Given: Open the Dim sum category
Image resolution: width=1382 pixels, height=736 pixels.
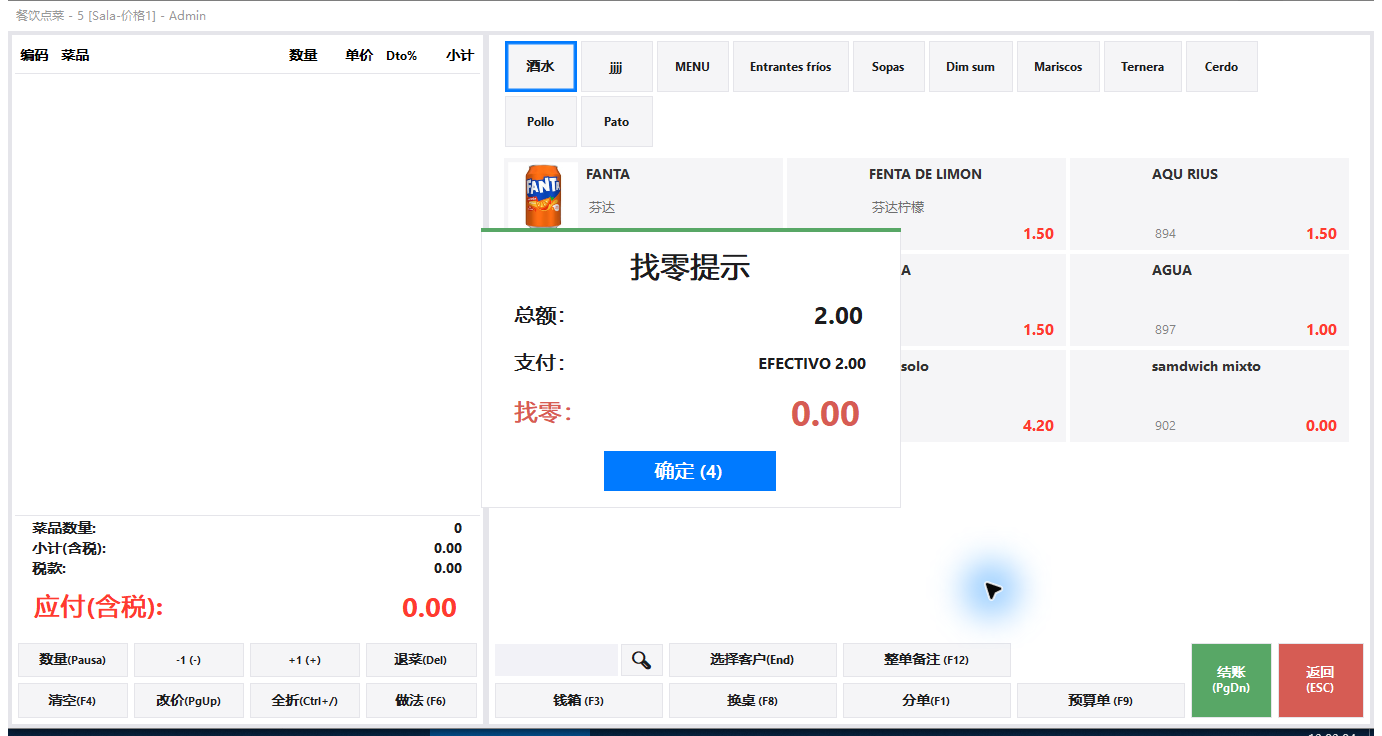Looking at the screenshot, I should [x=971, y=67].
